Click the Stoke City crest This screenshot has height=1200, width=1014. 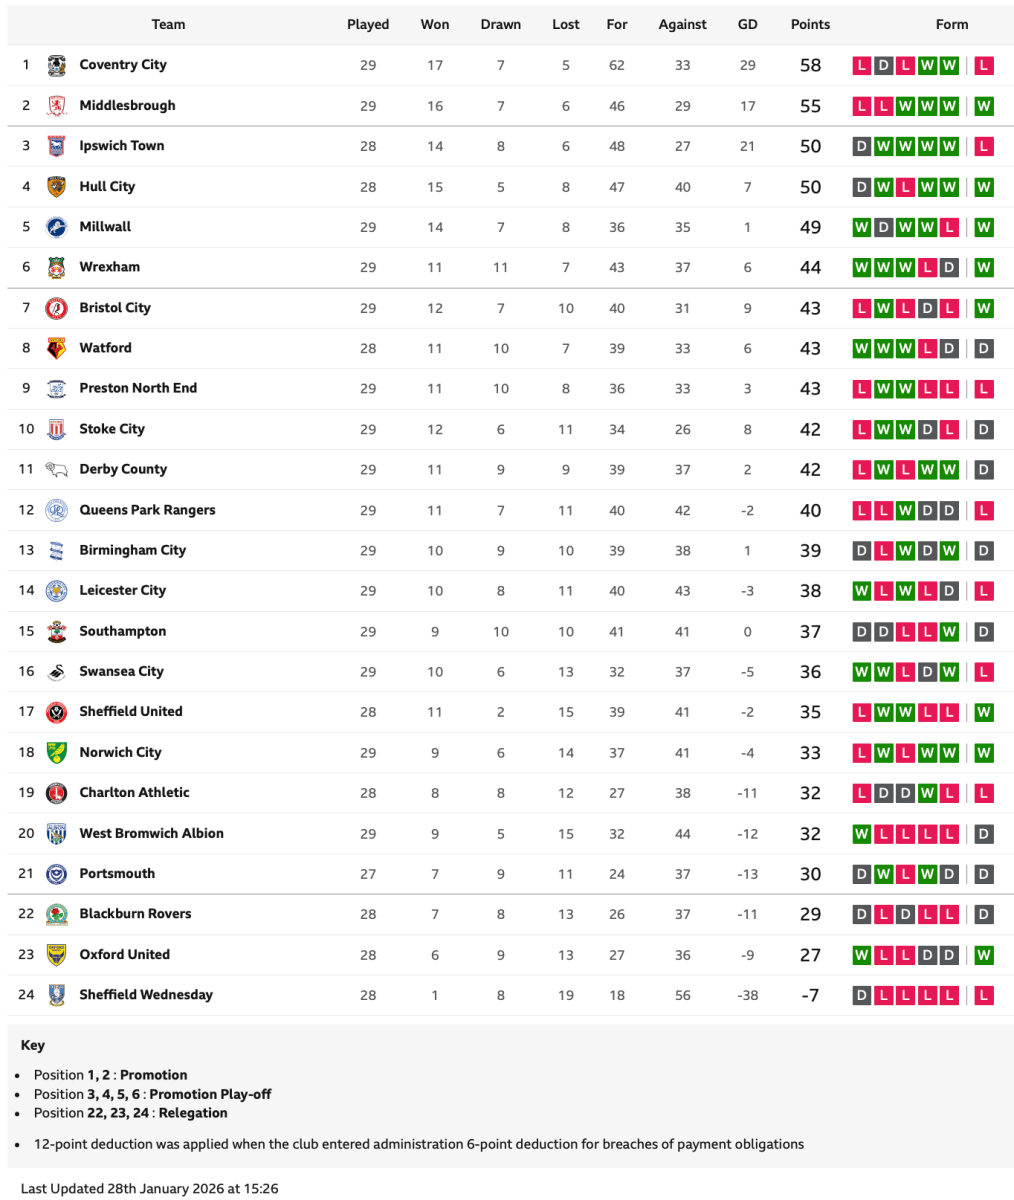[56, 429]
